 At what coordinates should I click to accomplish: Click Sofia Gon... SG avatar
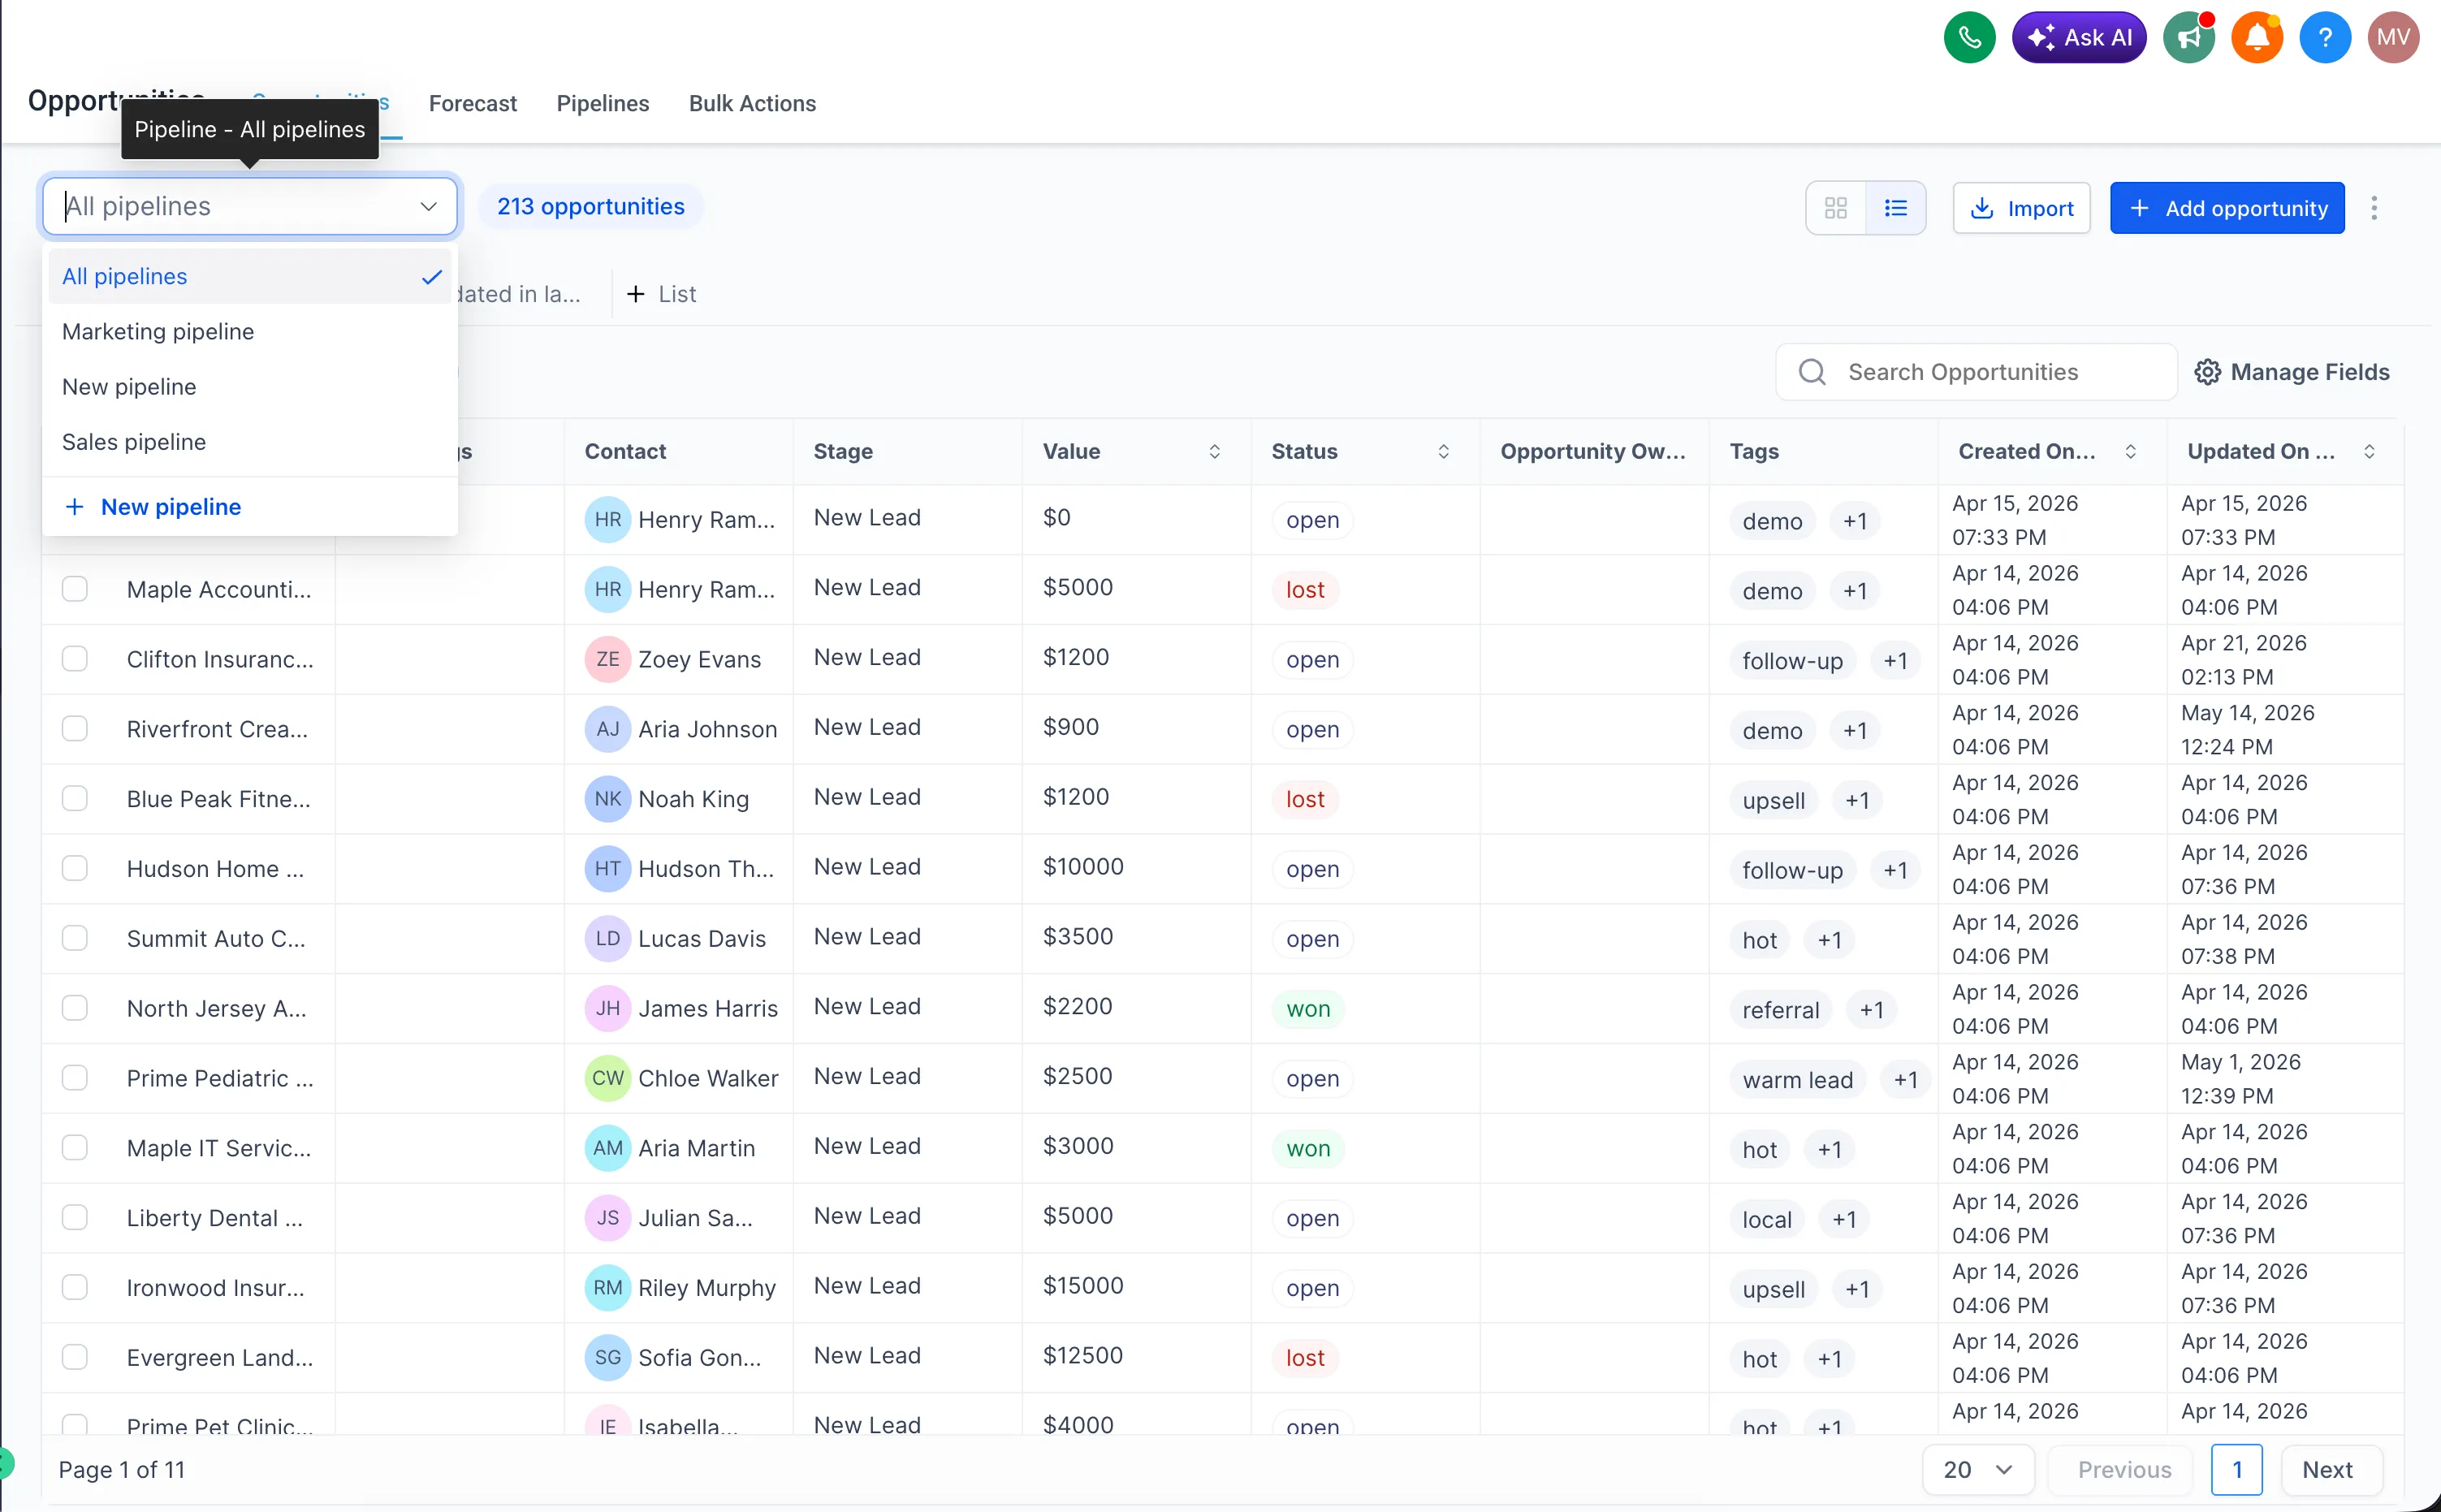(607, 1357)
